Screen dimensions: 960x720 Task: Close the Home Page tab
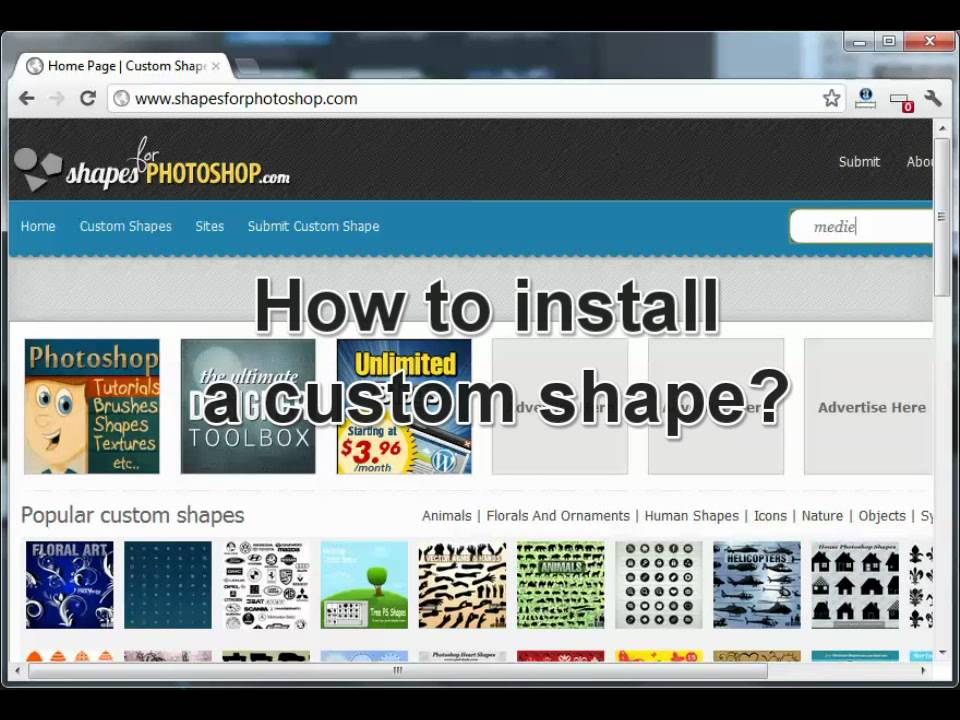tap(216, 66)
